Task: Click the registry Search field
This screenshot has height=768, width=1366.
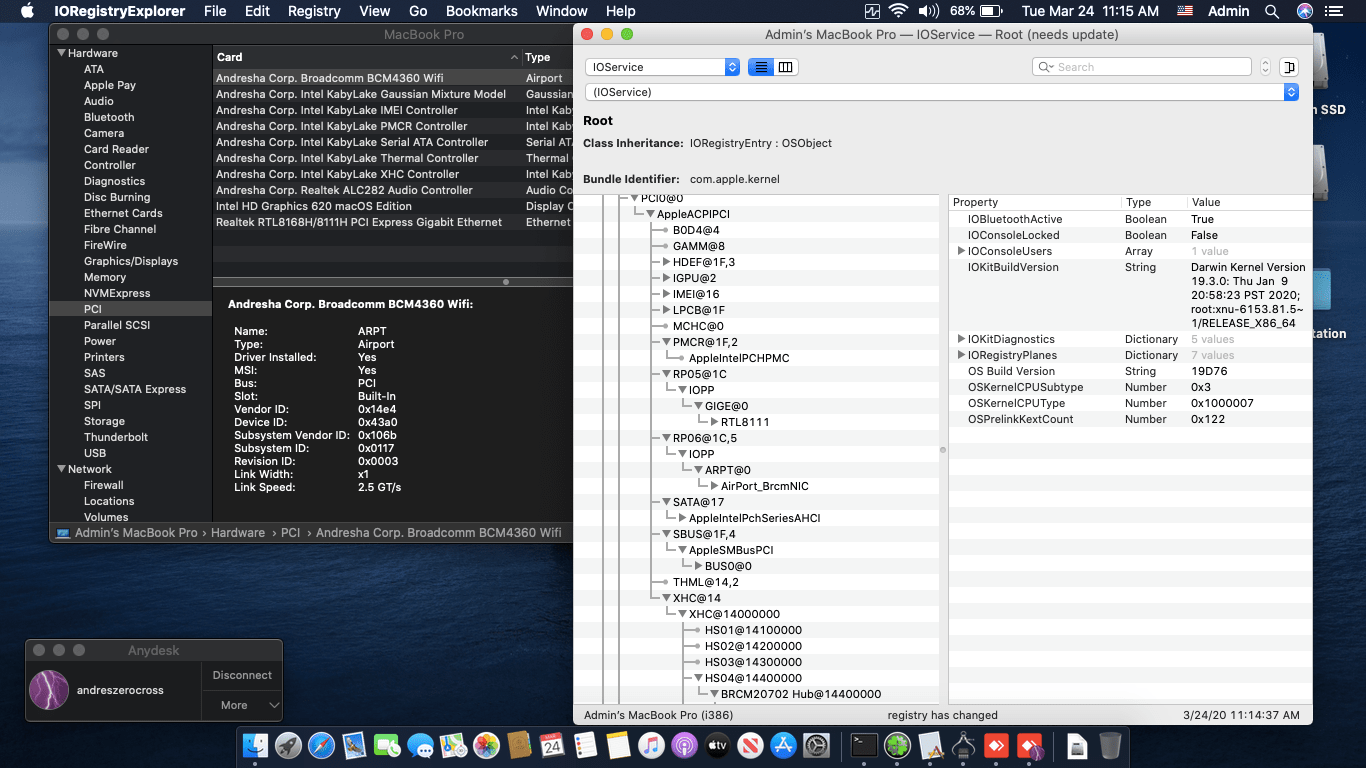Action: 1141,67
